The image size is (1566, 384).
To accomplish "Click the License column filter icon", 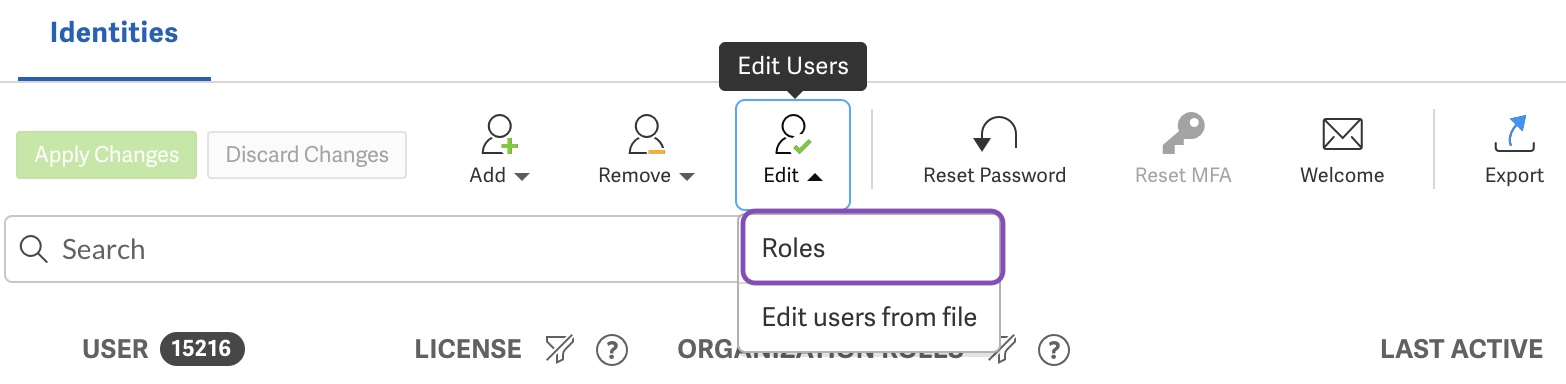I will [559, 349].
